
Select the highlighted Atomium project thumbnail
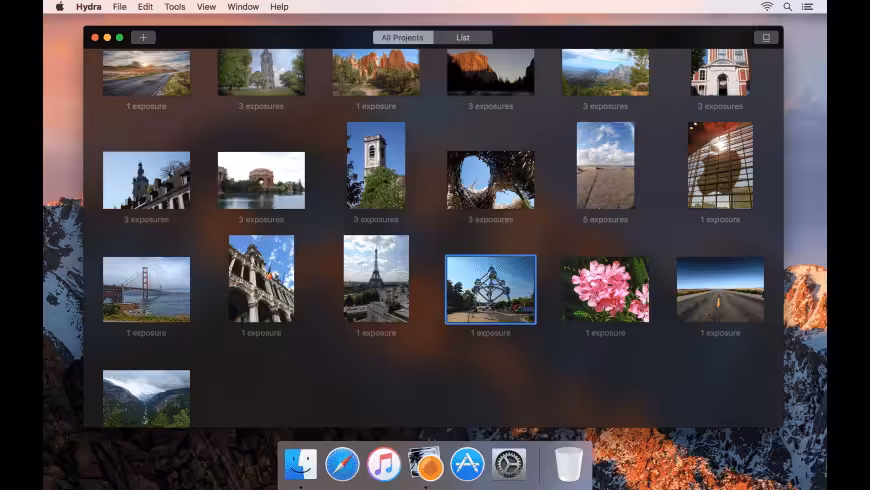[x=490, y=290]
